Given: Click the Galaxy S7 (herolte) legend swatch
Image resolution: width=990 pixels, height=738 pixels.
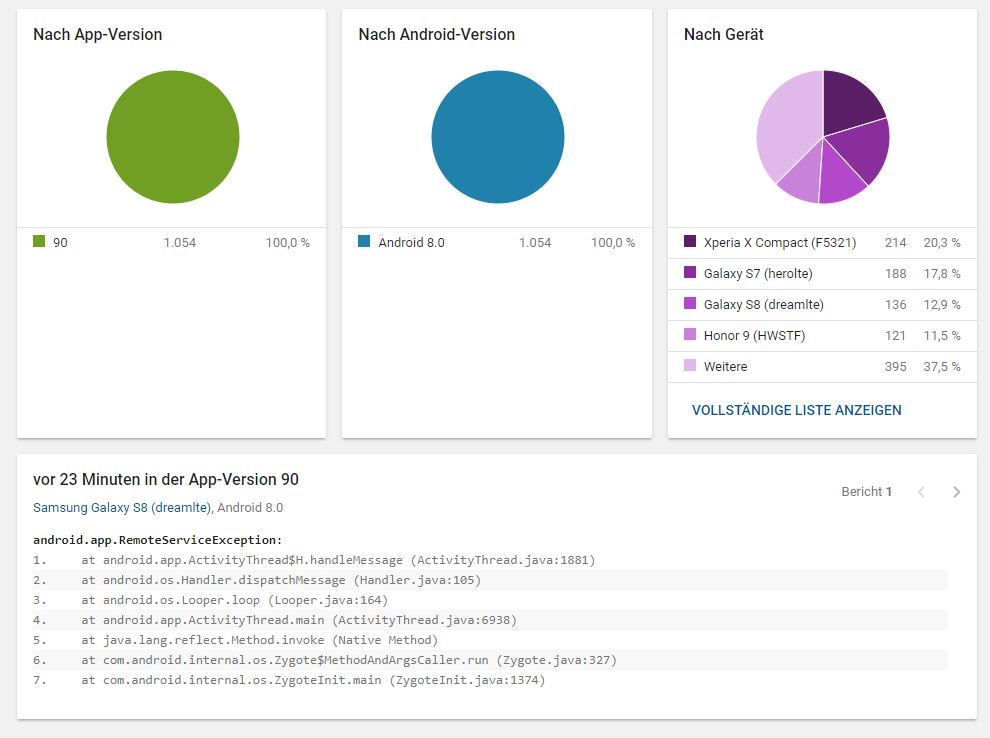Looking at the screenshot, I should pyautogui.click(x=690, y=273).
